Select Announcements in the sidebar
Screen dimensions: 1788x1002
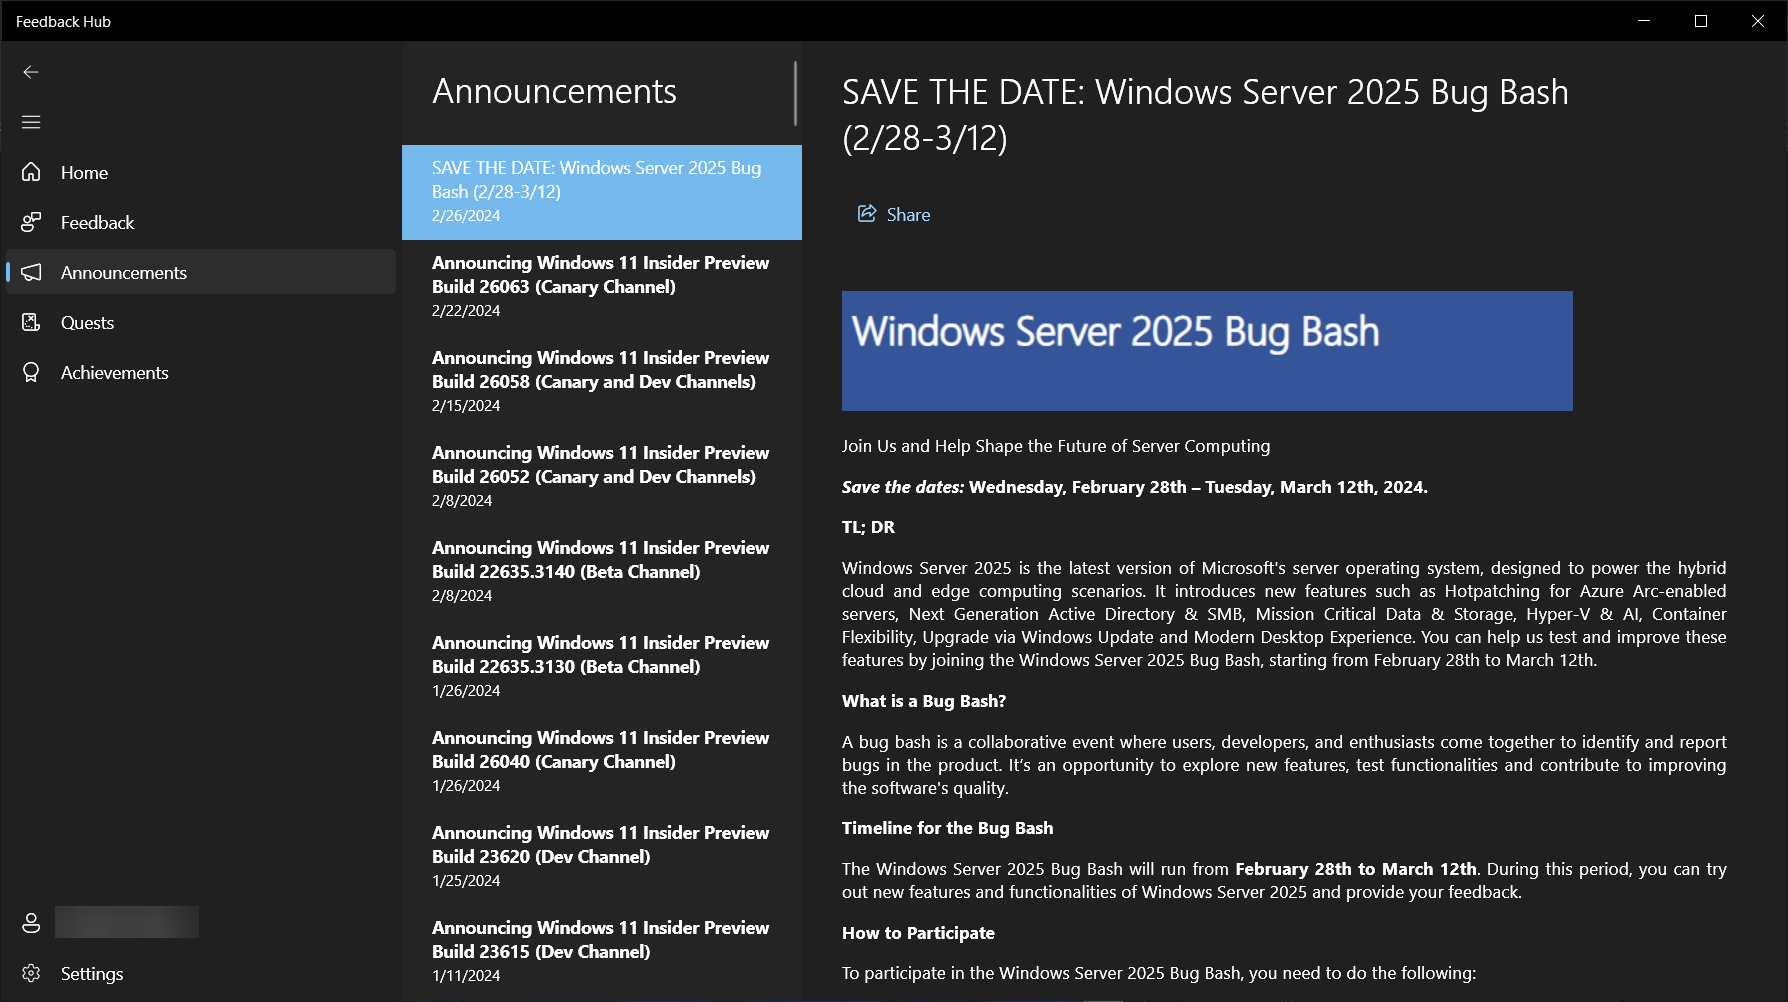[201, 272]
